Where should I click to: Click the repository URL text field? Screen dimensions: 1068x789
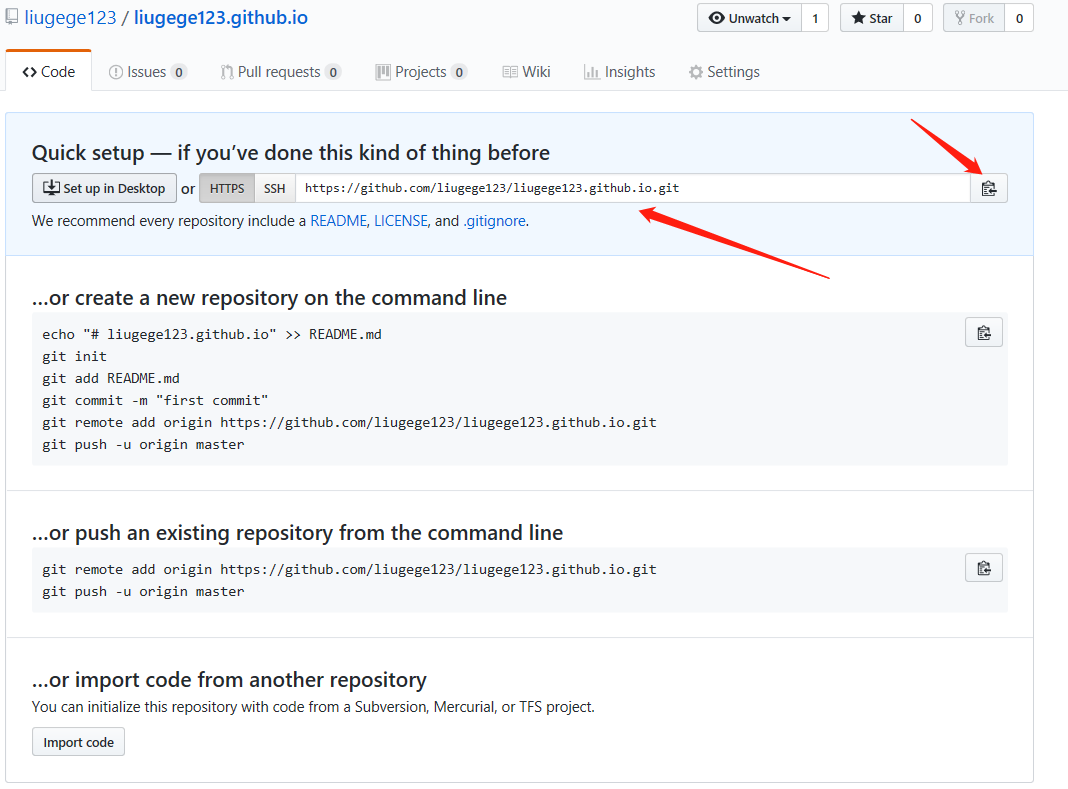point(632,188)
